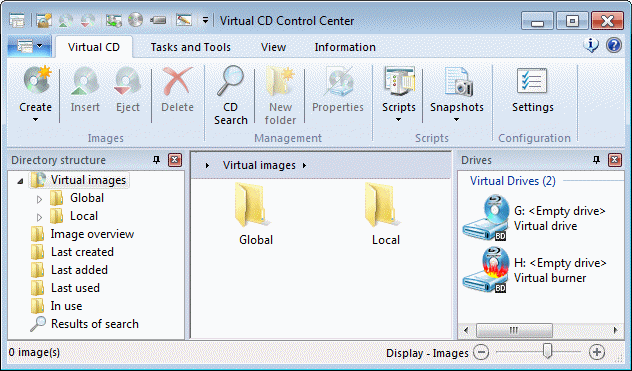This screenshot has height=371, width=632.
Task: Open the Create dropdown arrow
Action: [x=35, y=119]
